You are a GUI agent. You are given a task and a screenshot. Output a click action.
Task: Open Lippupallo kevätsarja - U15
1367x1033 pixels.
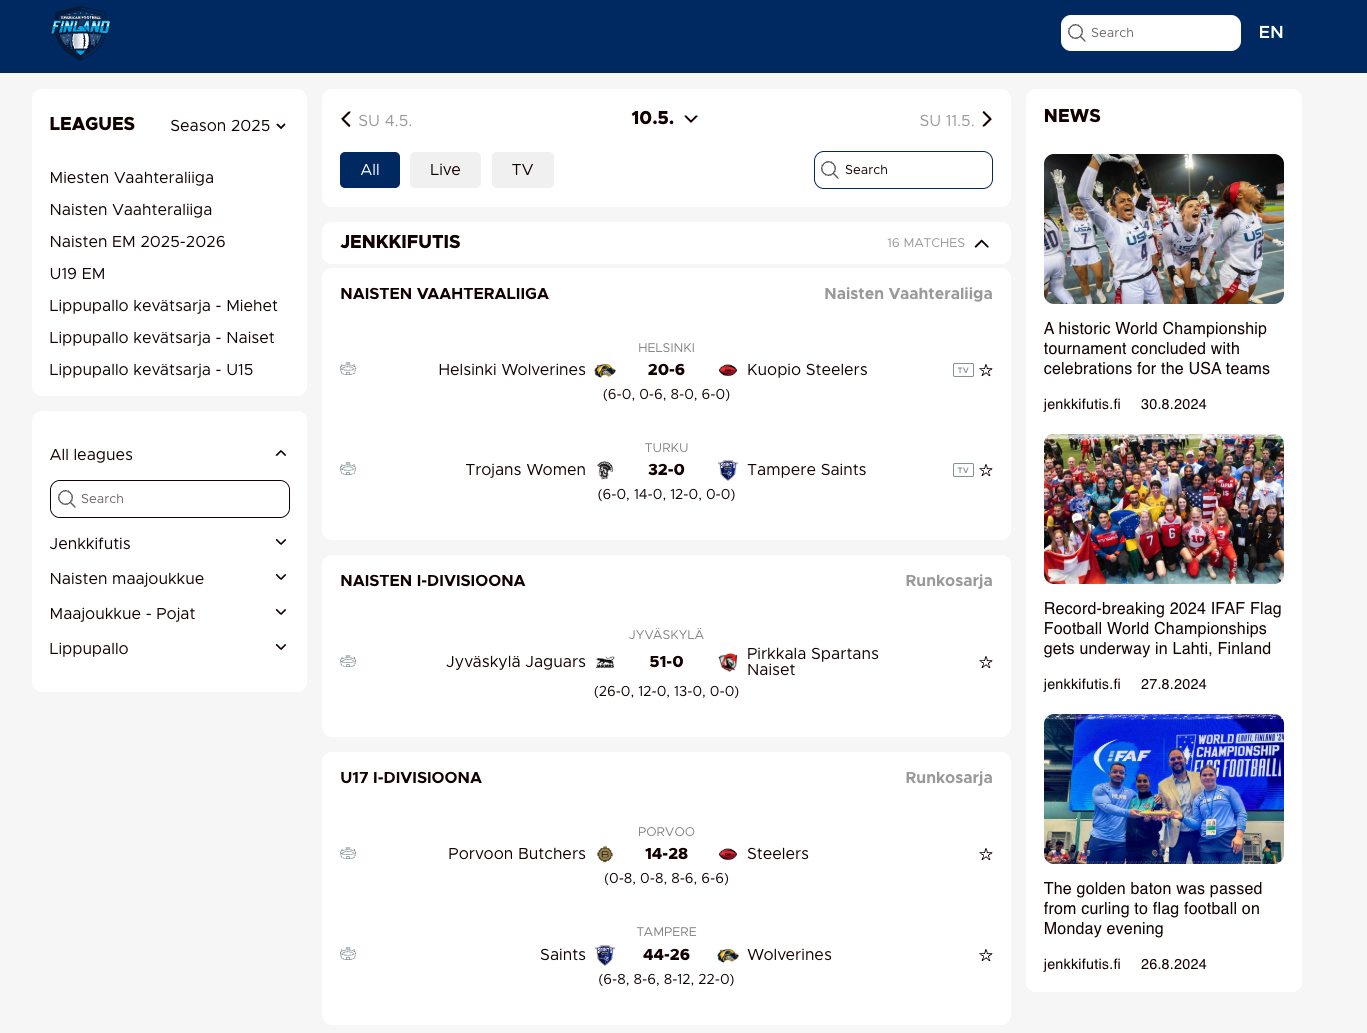click(152, 370)
